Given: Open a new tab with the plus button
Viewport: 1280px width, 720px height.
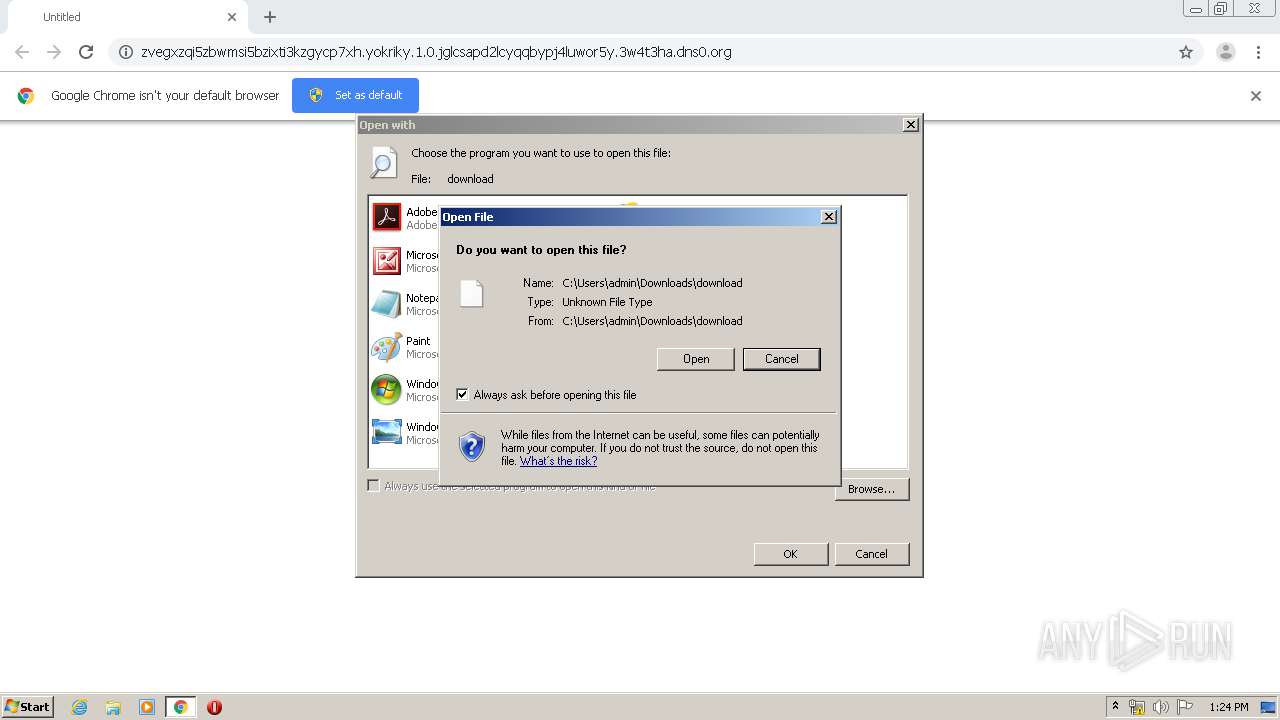Looking at the screenshot, I should tap(270, 17).
